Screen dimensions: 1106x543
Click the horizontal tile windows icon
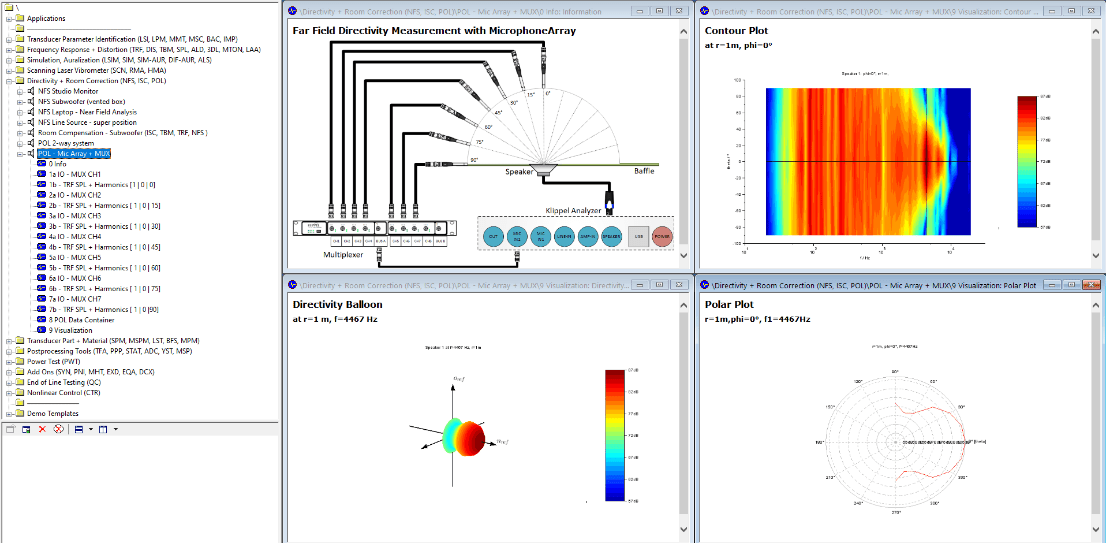80,429
